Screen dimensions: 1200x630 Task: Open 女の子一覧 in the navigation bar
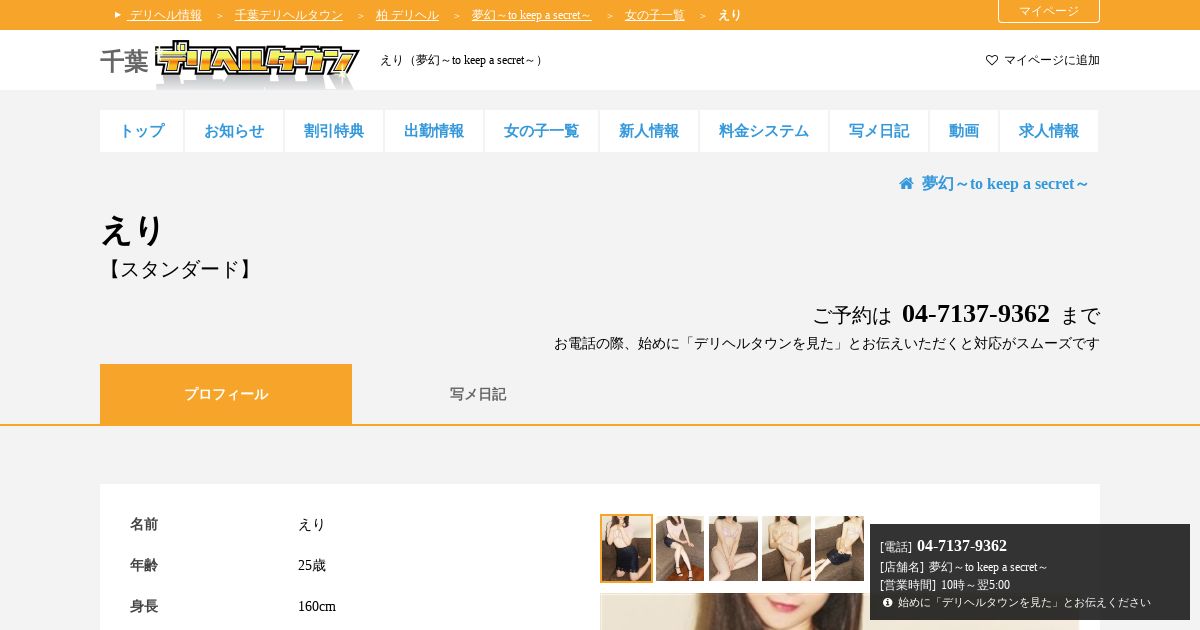point(541,131)
